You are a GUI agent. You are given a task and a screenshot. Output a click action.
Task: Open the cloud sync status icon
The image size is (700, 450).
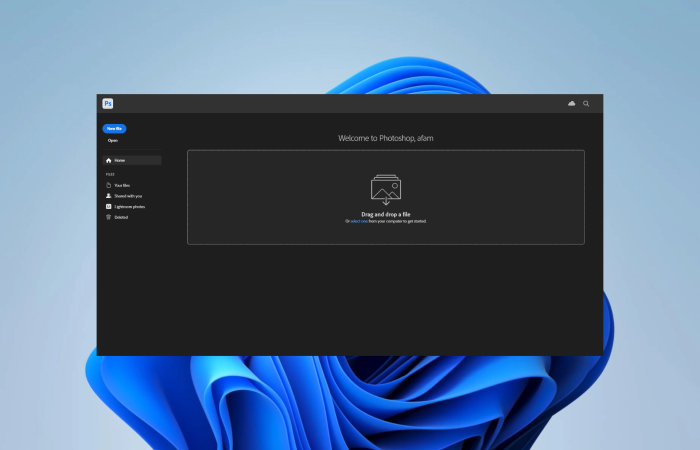(x=571, y=104)
